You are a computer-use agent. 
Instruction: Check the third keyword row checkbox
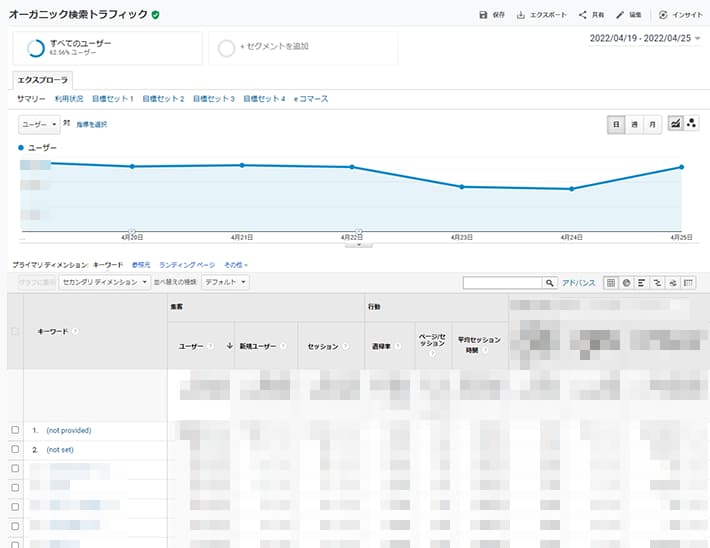pyautogui.click(x=15, y=468)
